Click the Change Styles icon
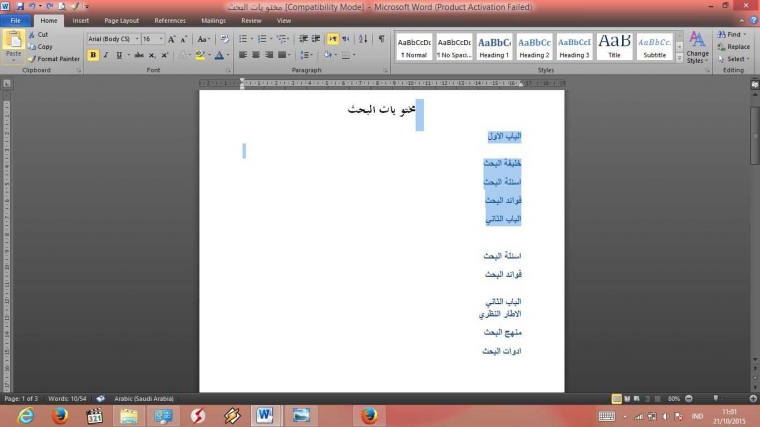This screenshot has height=427, width=760. coord(697,46)
